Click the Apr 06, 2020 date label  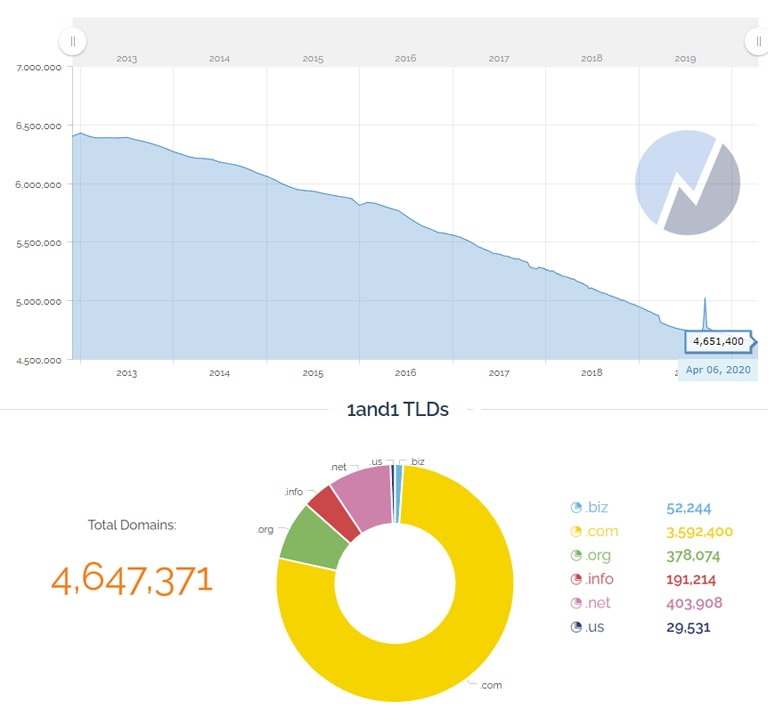click(718, 370)
